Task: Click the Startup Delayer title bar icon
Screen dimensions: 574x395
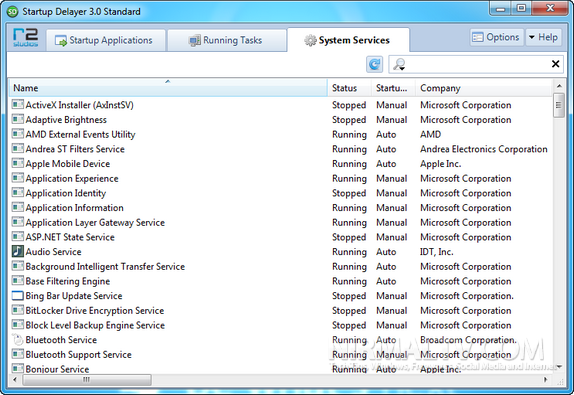Action: (x=12, y=12)
